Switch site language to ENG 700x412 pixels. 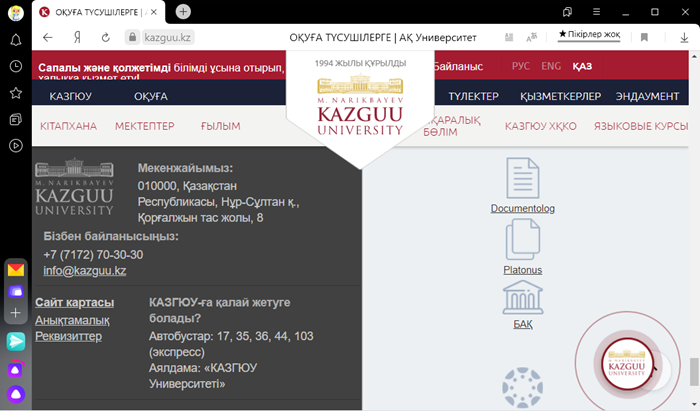point(551,66)
